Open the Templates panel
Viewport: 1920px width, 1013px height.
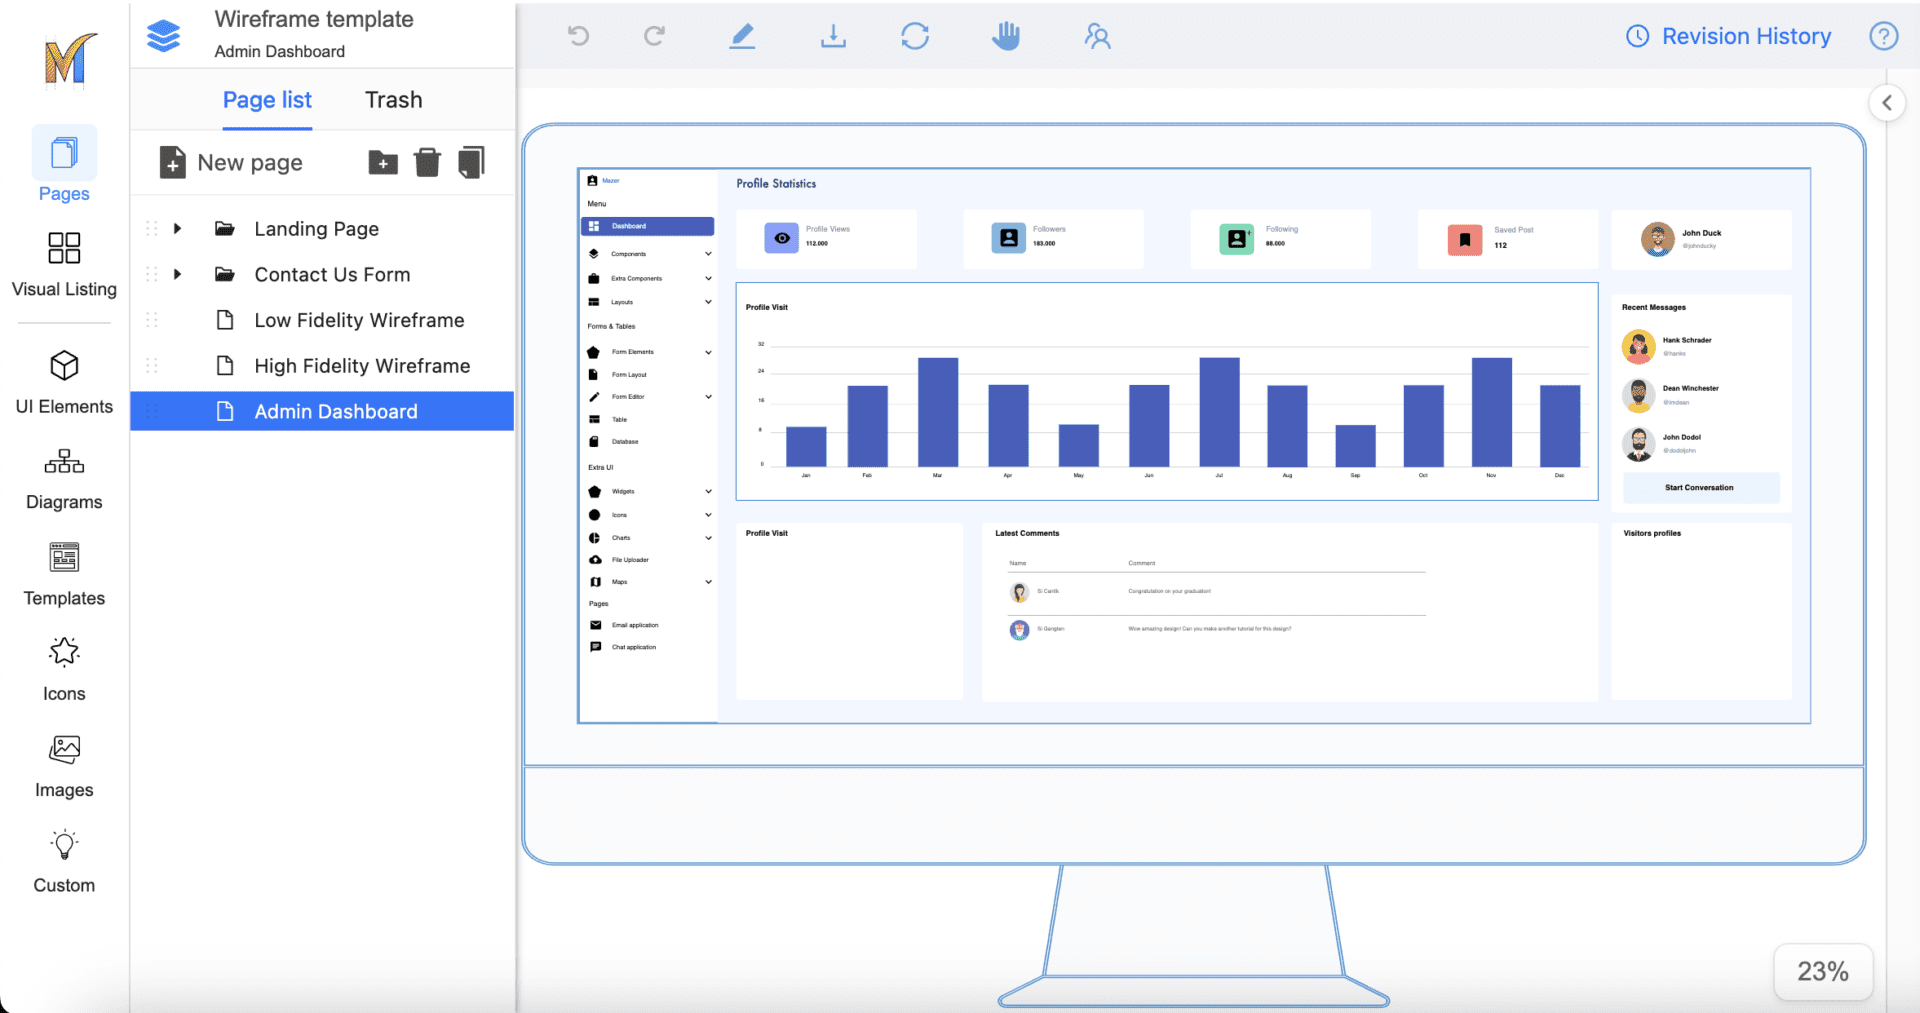point(63,574)
